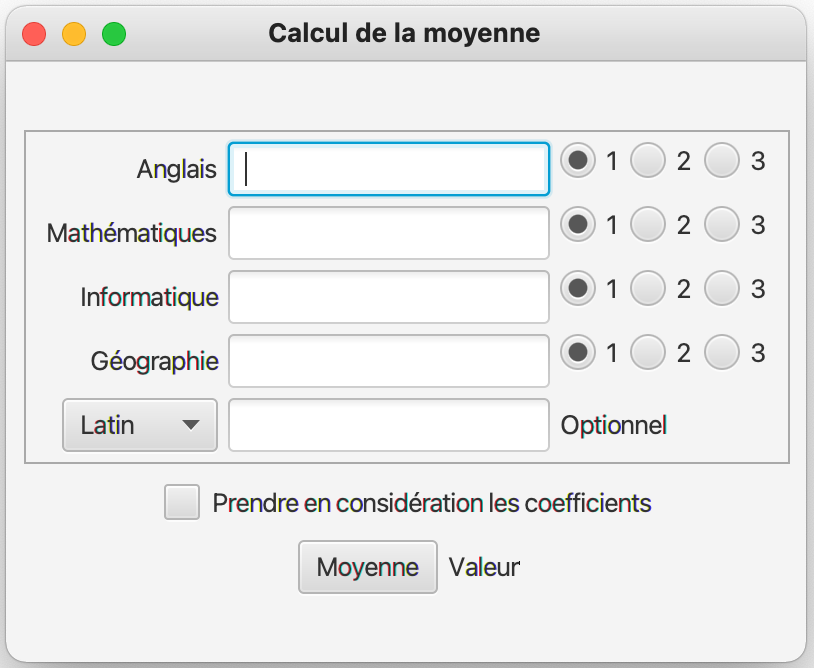
Task: Enable the coefficients checkbox
Action: (x=182, y=502)
